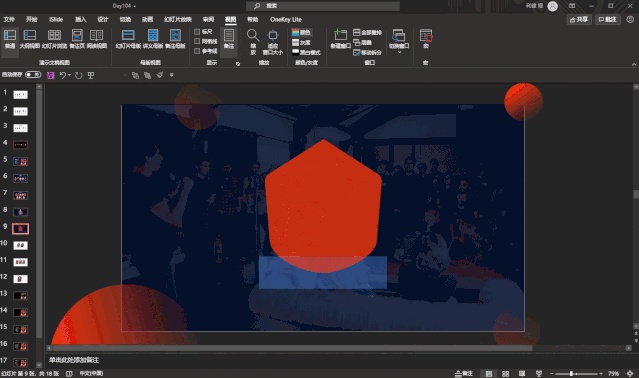Image resolution: width=639 pixels, height=378 pixels.
Task: Click the Notes (备注) button in status bar
Action: [464, 374]
